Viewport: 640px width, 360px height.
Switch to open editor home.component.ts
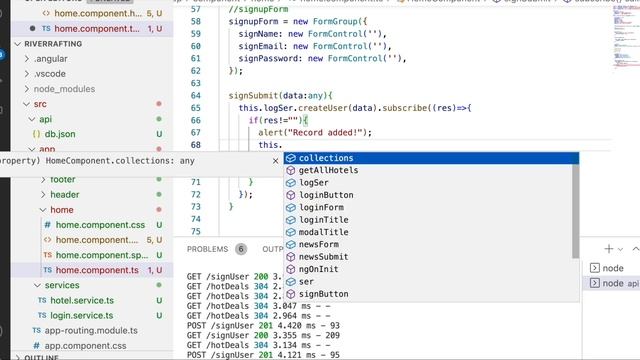click(97, 29)
